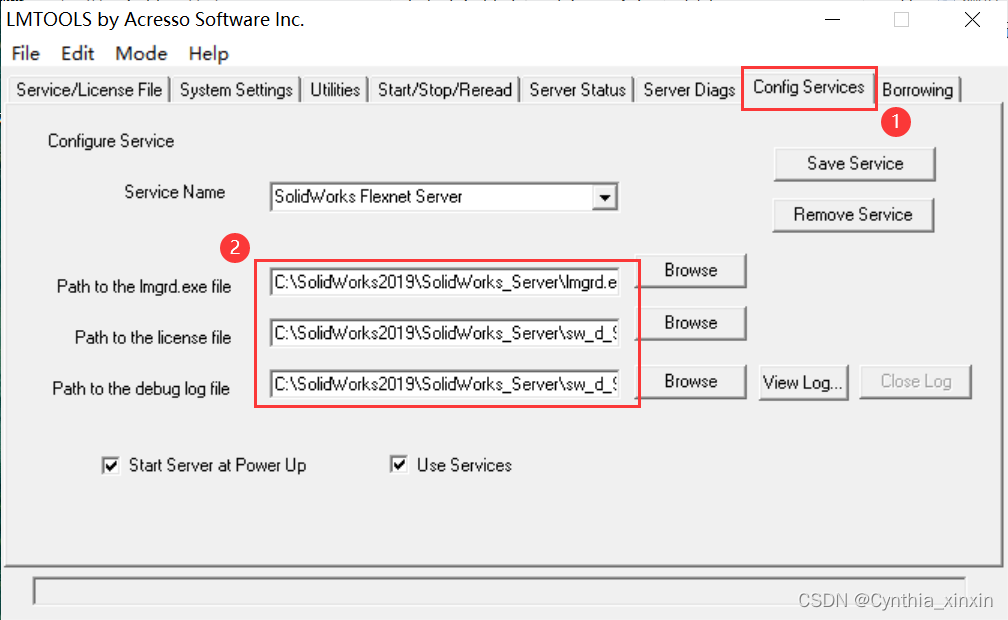Browse for the debug log file

(691, 381)
